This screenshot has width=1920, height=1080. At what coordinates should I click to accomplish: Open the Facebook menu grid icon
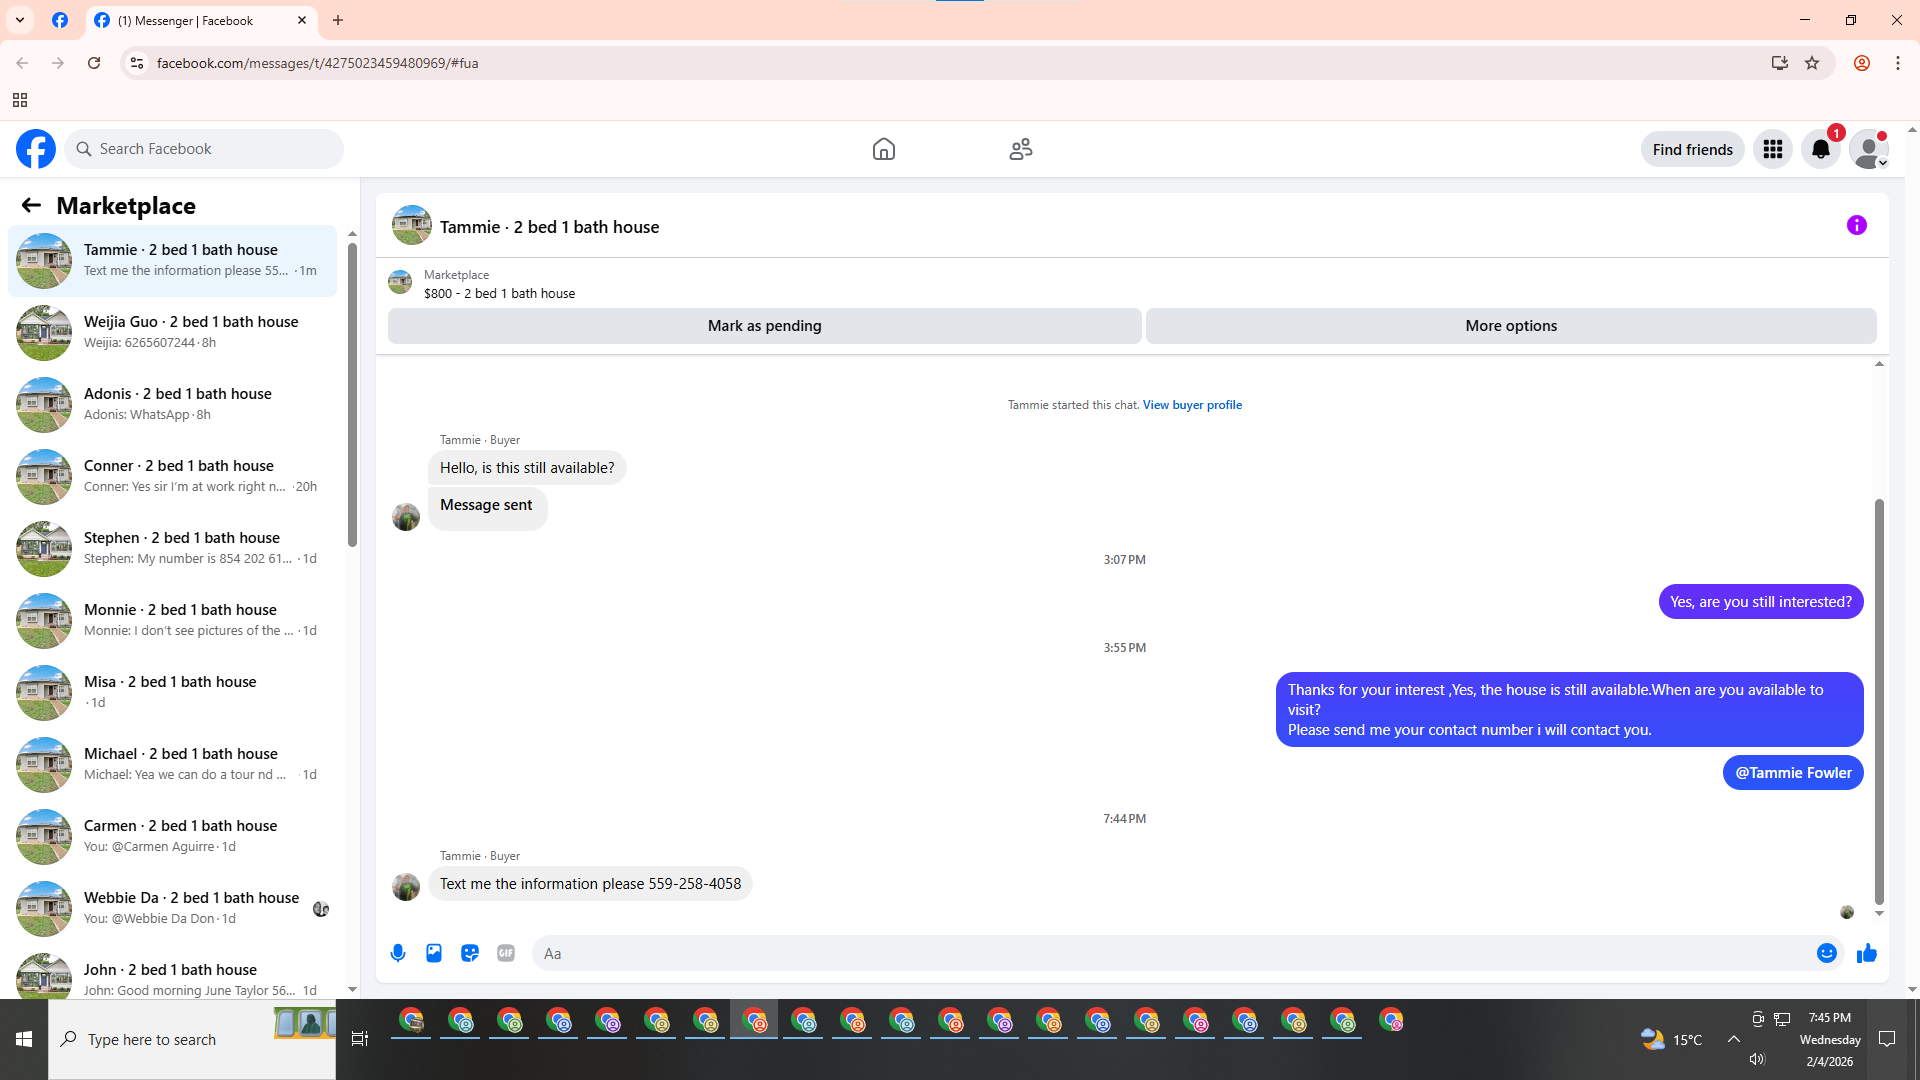pyautogui.click(x=1772, y=149)
